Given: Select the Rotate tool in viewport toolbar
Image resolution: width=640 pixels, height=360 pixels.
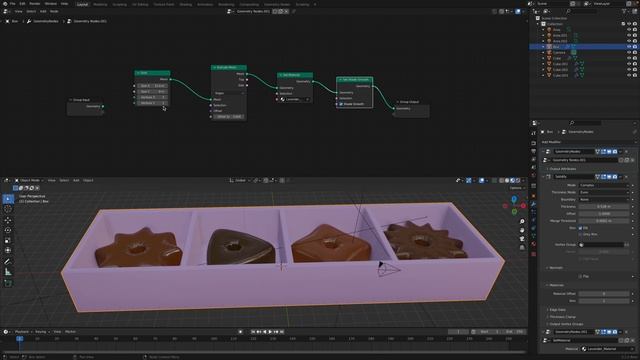Looking at the screenshot, I should [8, 230].
